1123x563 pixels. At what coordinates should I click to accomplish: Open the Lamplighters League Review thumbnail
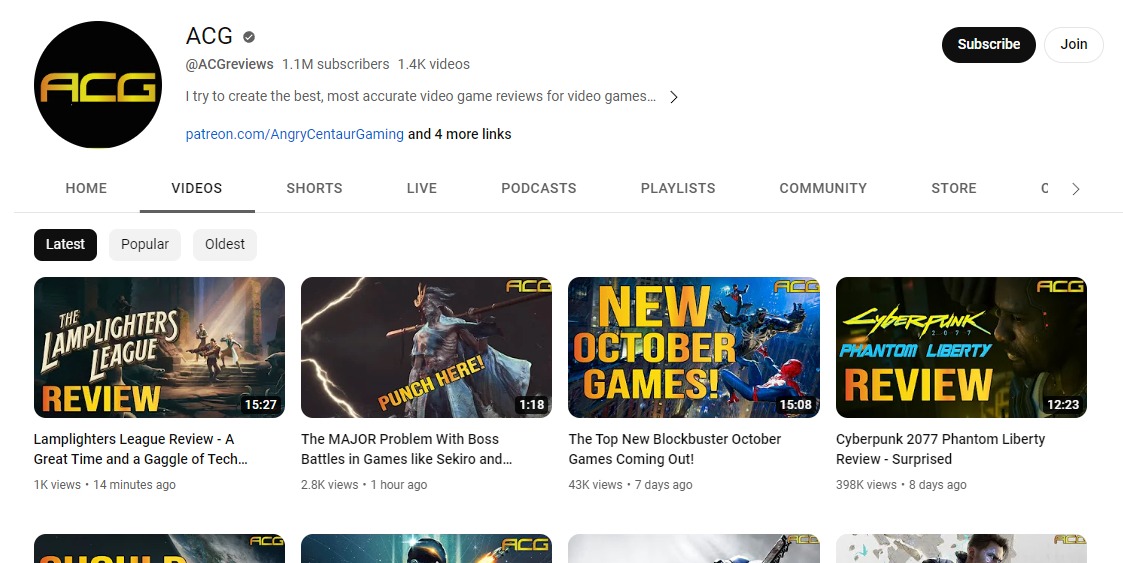pos(159,347)
